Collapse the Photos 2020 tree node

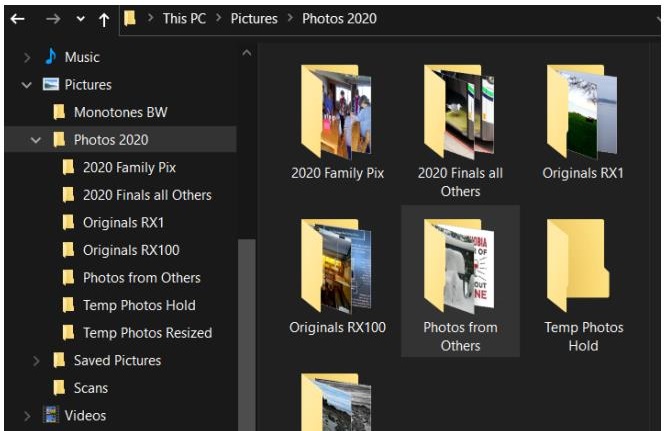point(36,140)
